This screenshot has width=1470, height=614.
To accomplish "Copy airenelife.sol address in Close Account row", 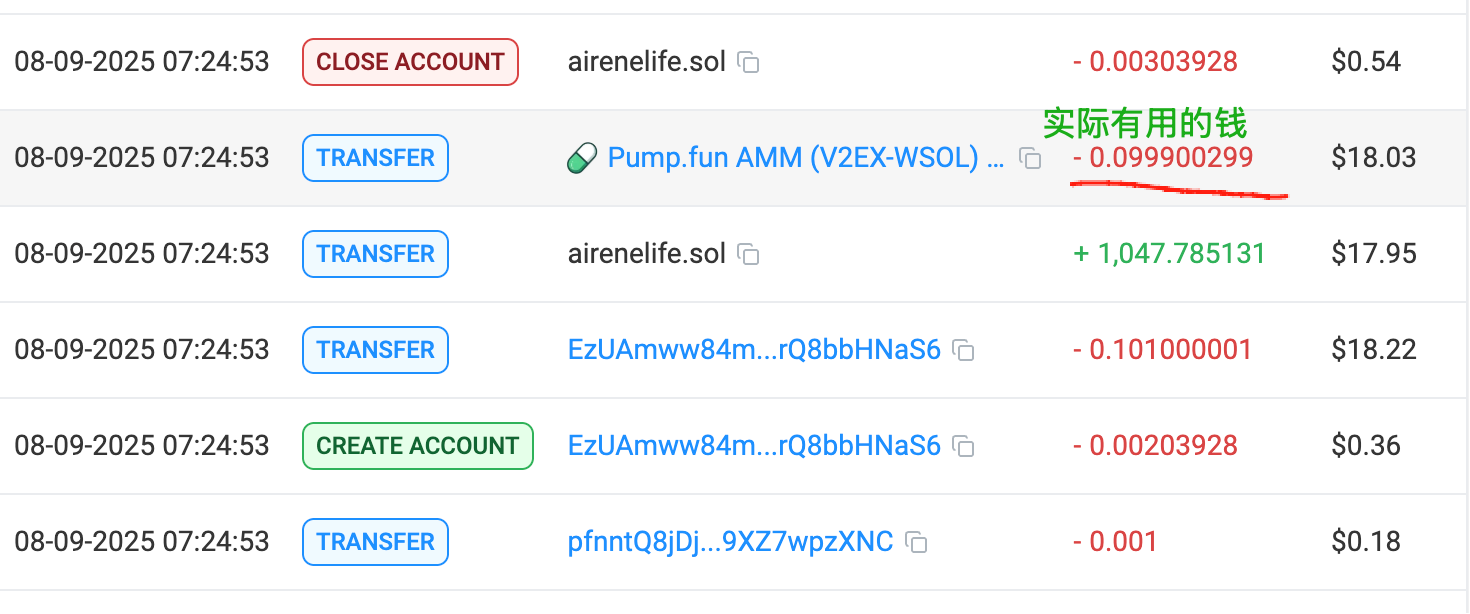I will [748, 62].
